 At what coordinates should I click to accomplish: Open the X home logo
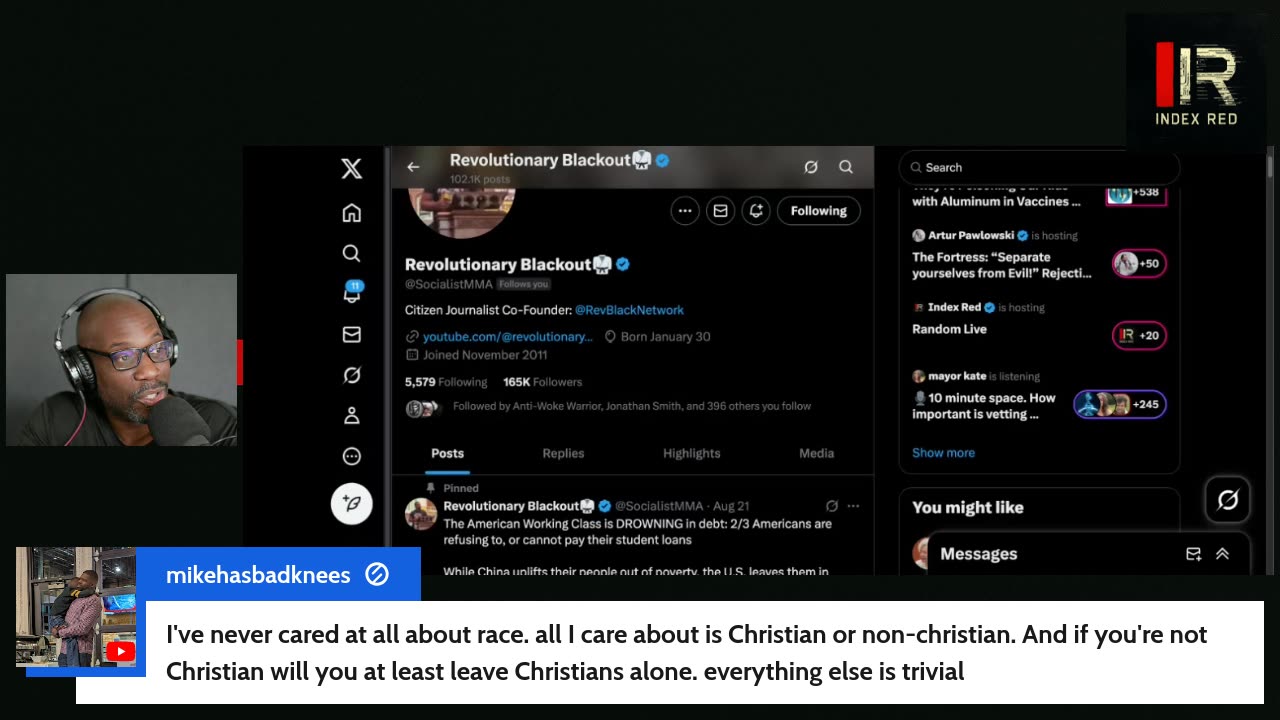(351, 168)
